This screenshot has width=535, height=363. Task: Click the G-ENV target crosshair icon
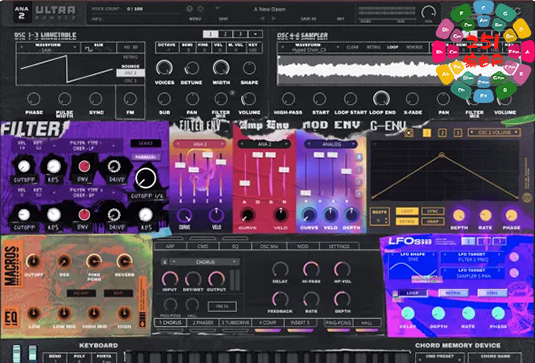tap(409, 132)
